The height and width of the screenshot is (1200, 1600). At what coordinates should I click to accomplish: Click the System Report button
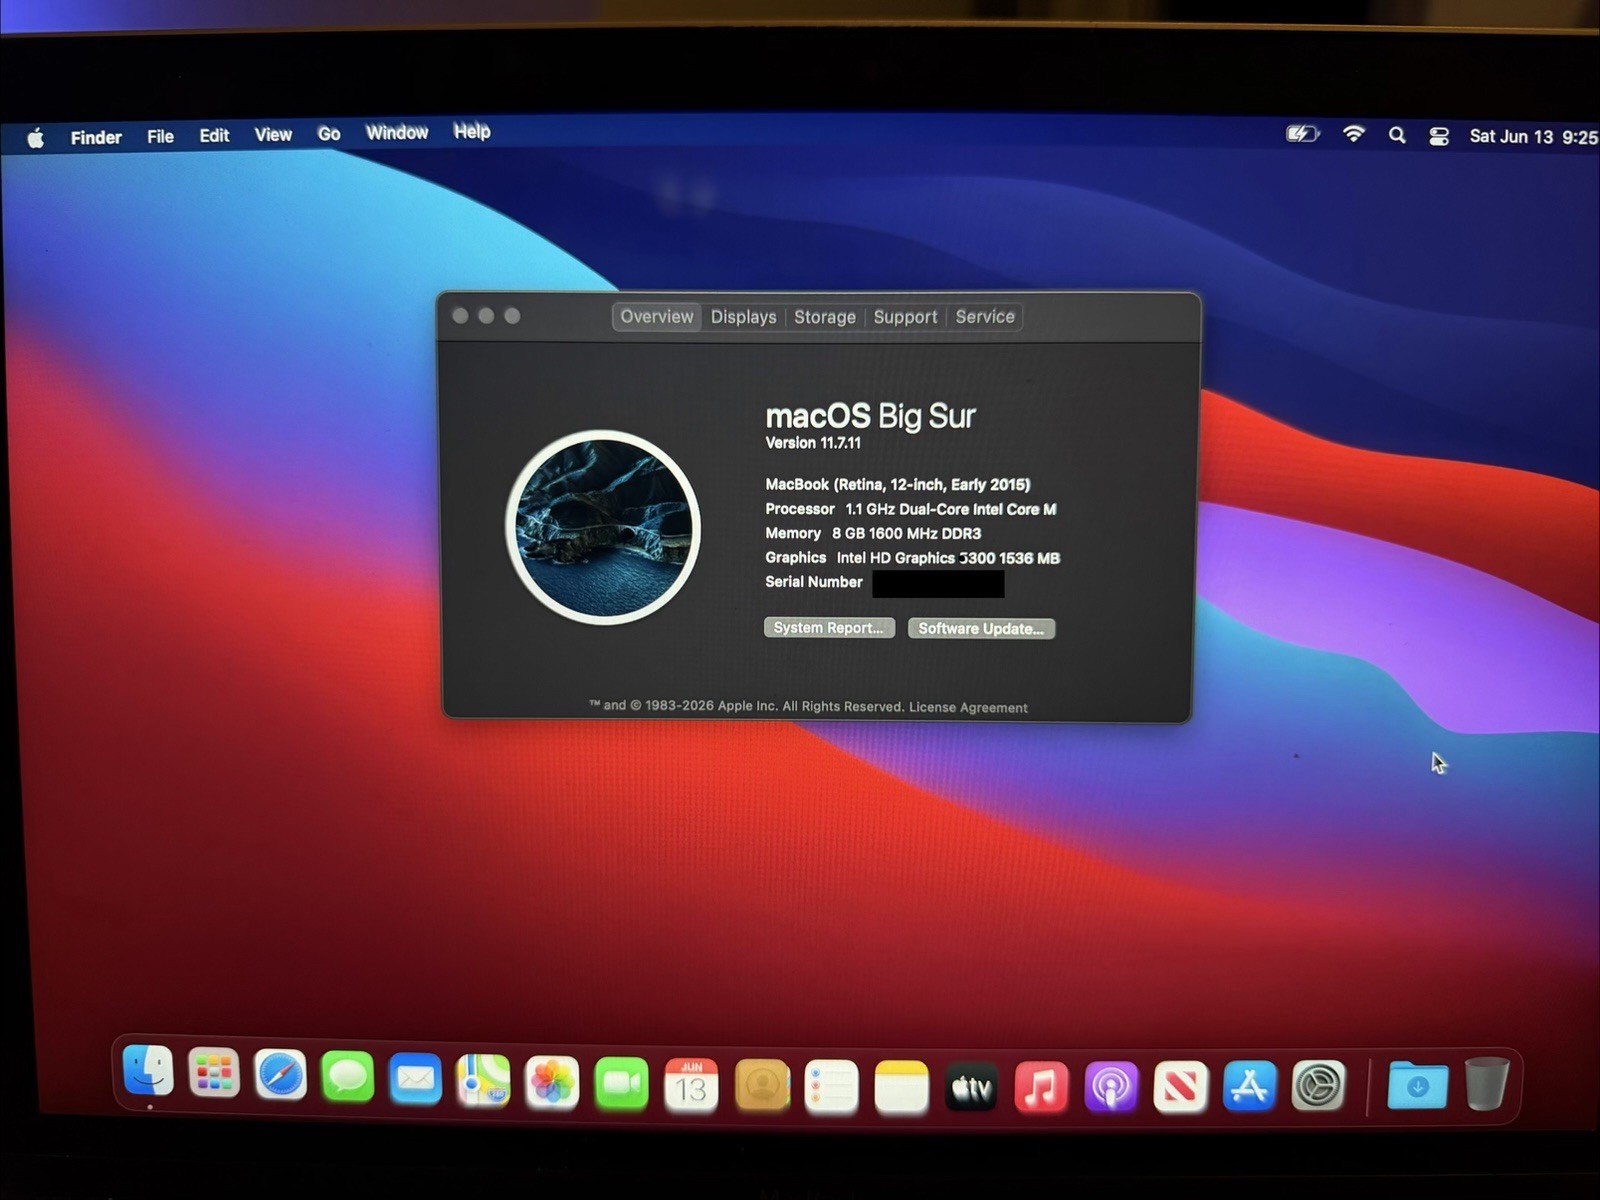click(829, 627)
